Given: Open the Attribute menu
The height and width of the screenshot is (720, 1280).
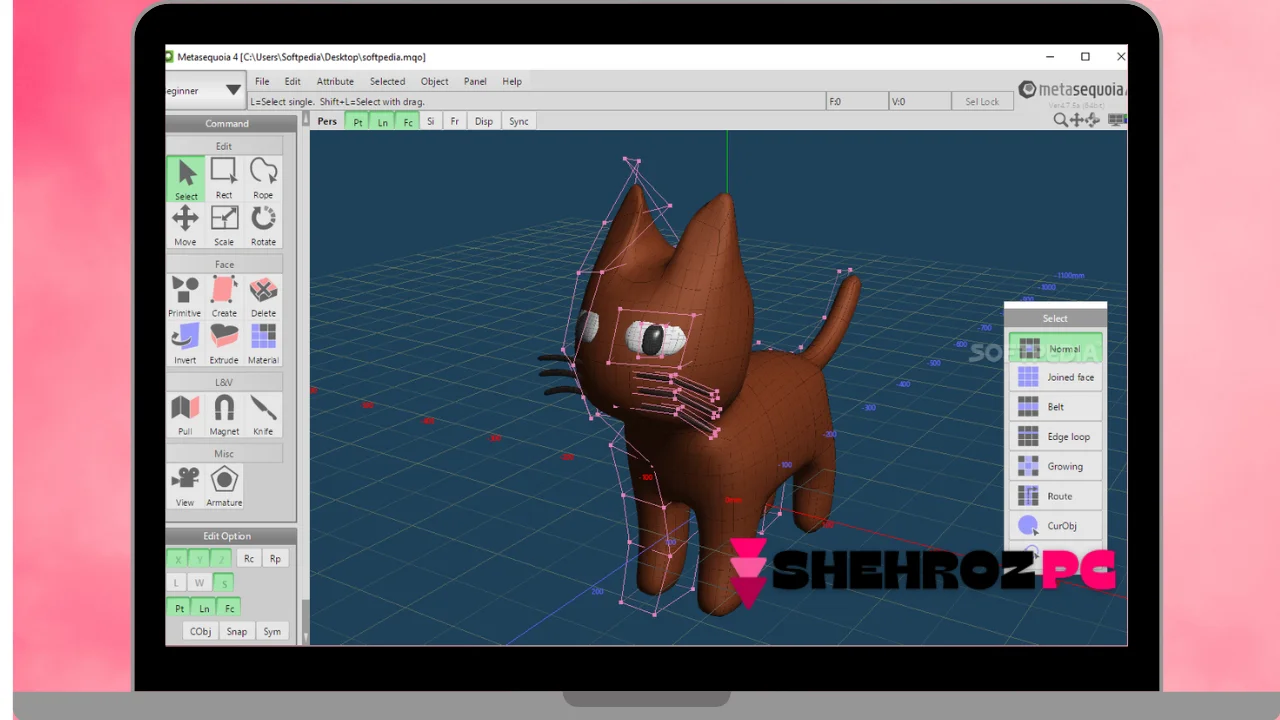Looking at the screenshot, I should click(335, 81).
